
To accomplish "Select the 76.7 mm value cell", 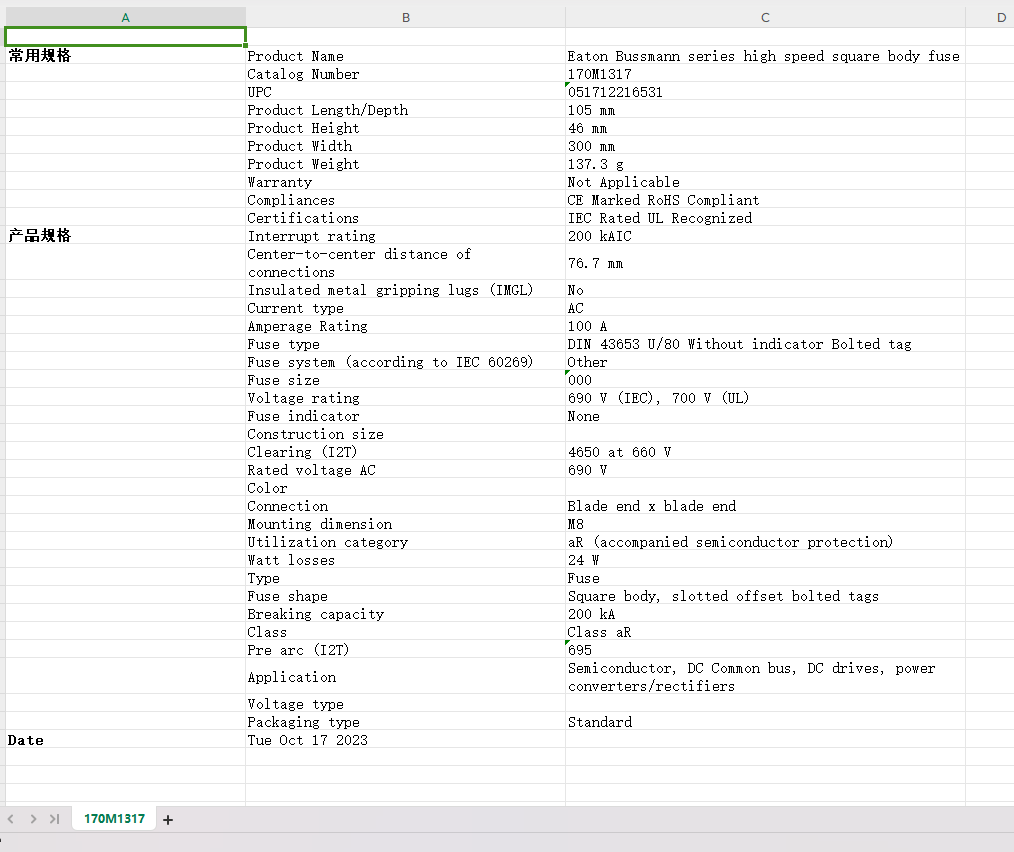I will pyautogui.click(x=765, y=263).
